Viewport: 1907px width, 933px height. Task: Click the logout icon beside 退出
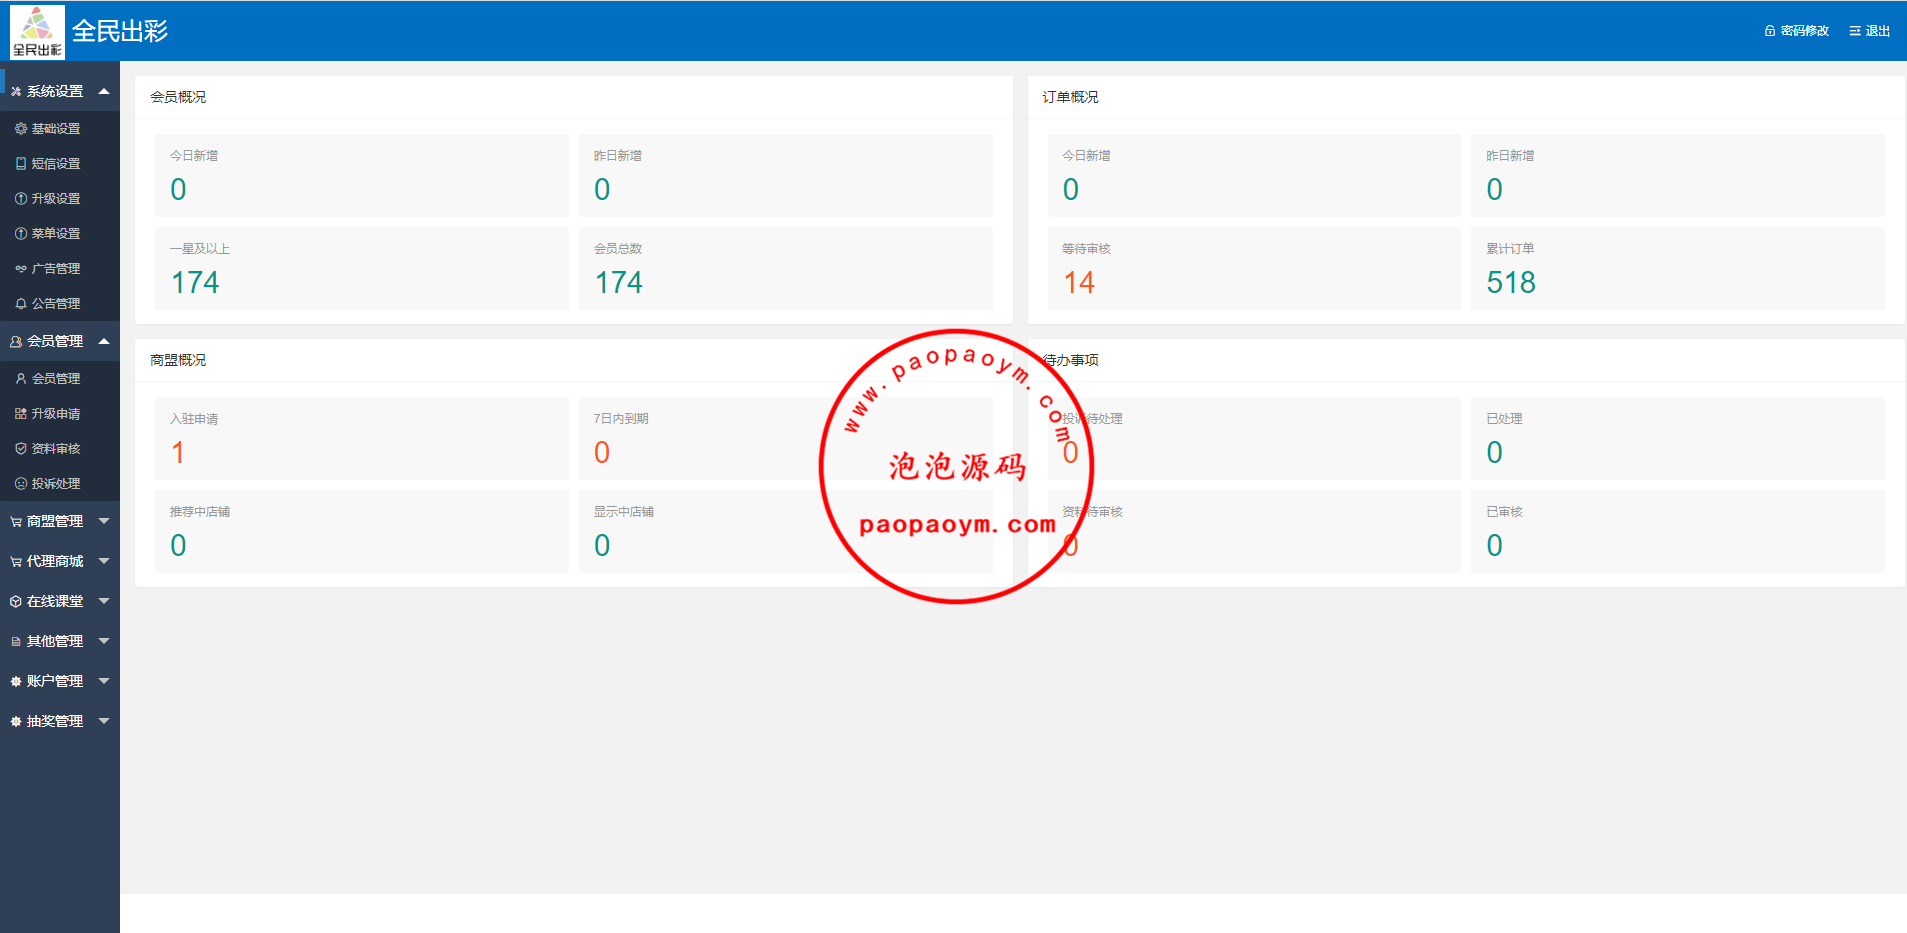click(1855, 31)
